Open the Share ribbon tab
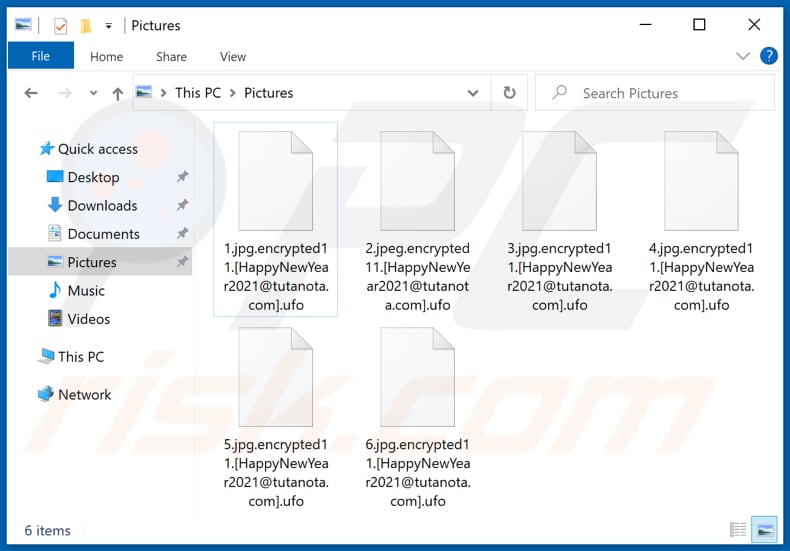Screen dimensions: 790x551 click(171, 57)
